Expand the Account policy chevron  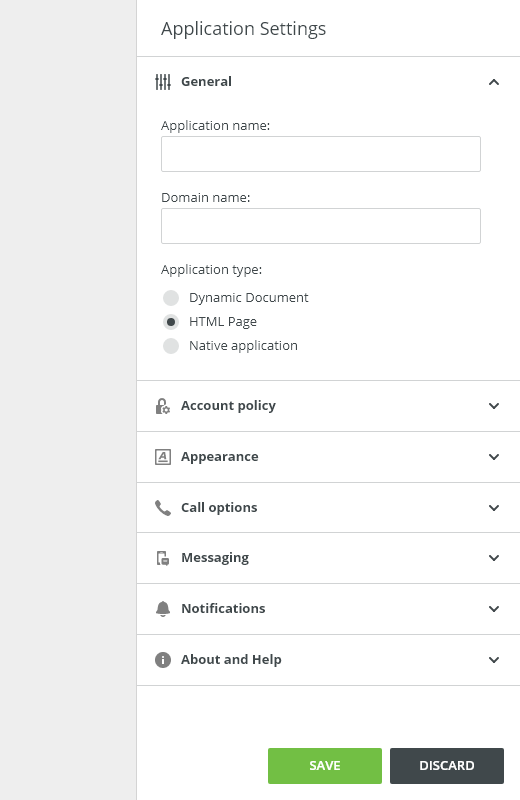[x=493, y=406]
